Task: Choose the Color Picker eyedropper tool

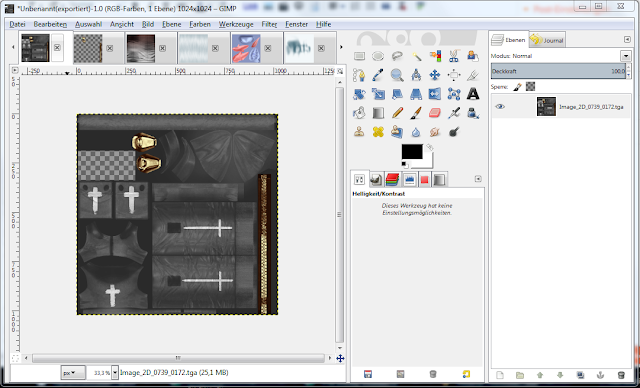Action: click(378, 75)
